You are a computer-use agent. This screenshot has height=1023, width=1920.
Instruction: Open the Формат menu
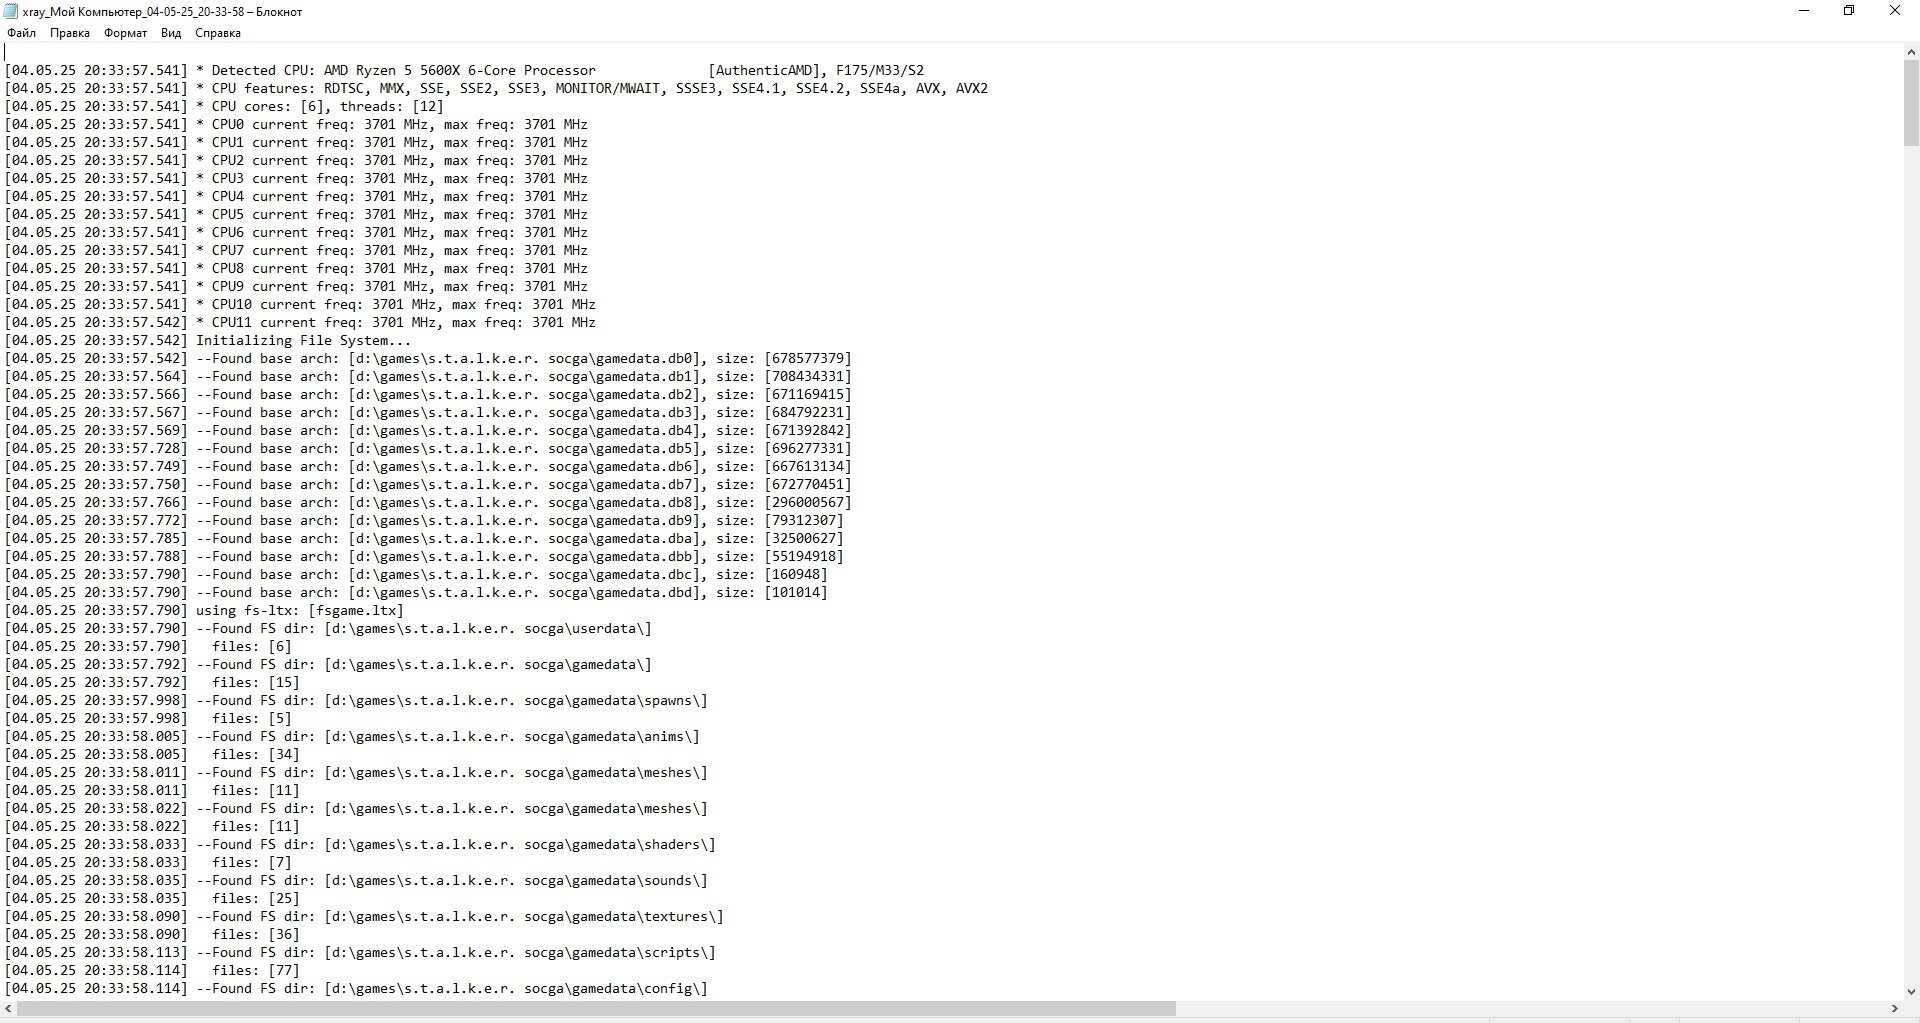tap(125, 33)
